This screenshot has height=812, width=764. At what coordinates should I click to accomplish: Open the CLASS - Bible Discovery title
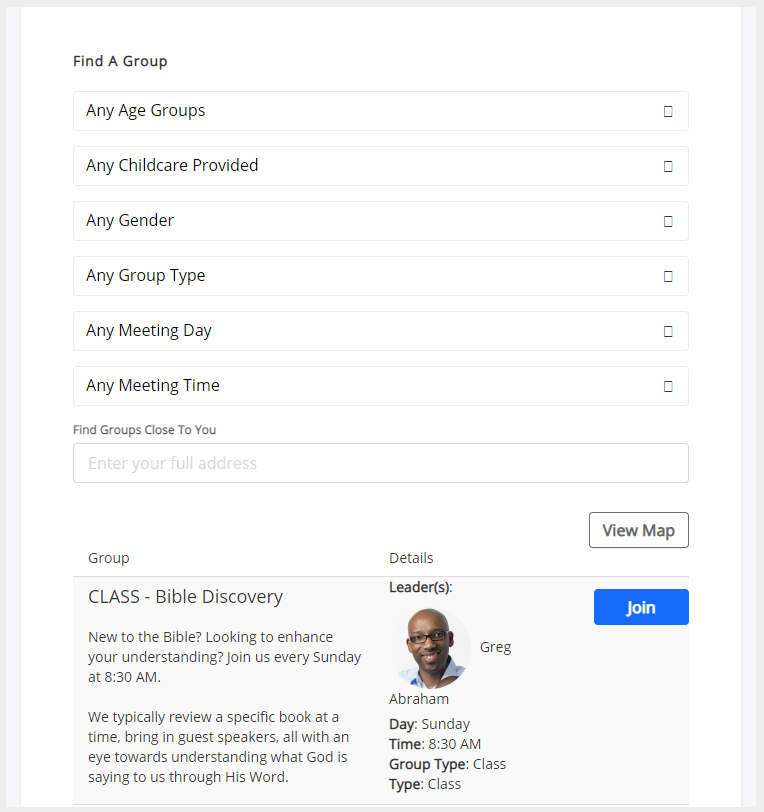185,597
